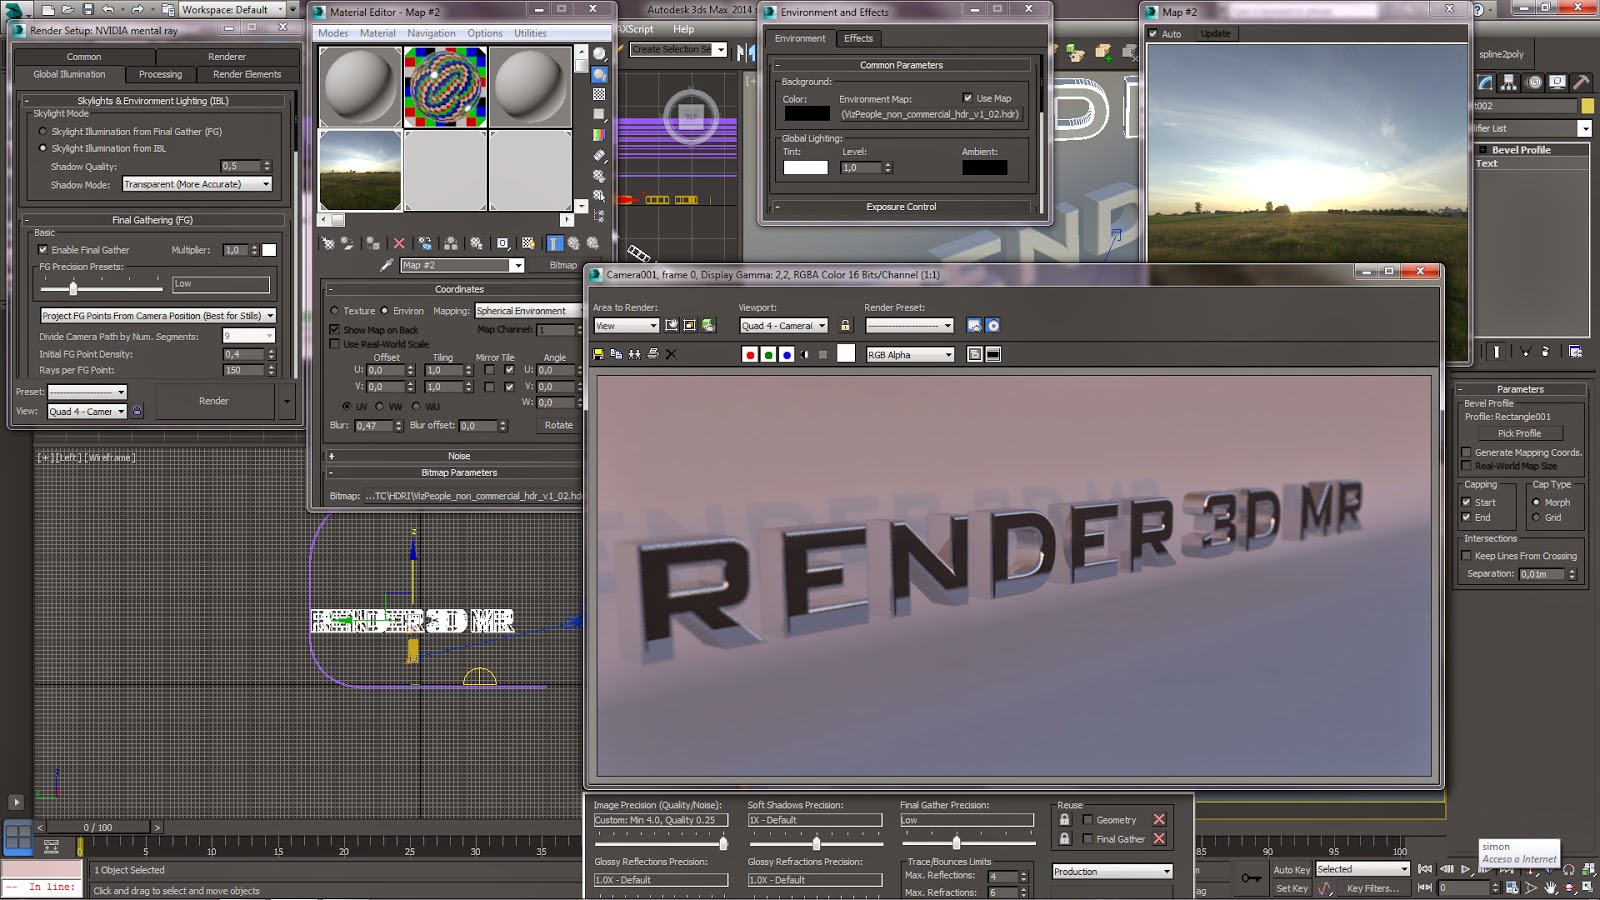Toggle Use Map in Environment panel
The image size is (1600, 900).
pos(968,98)
